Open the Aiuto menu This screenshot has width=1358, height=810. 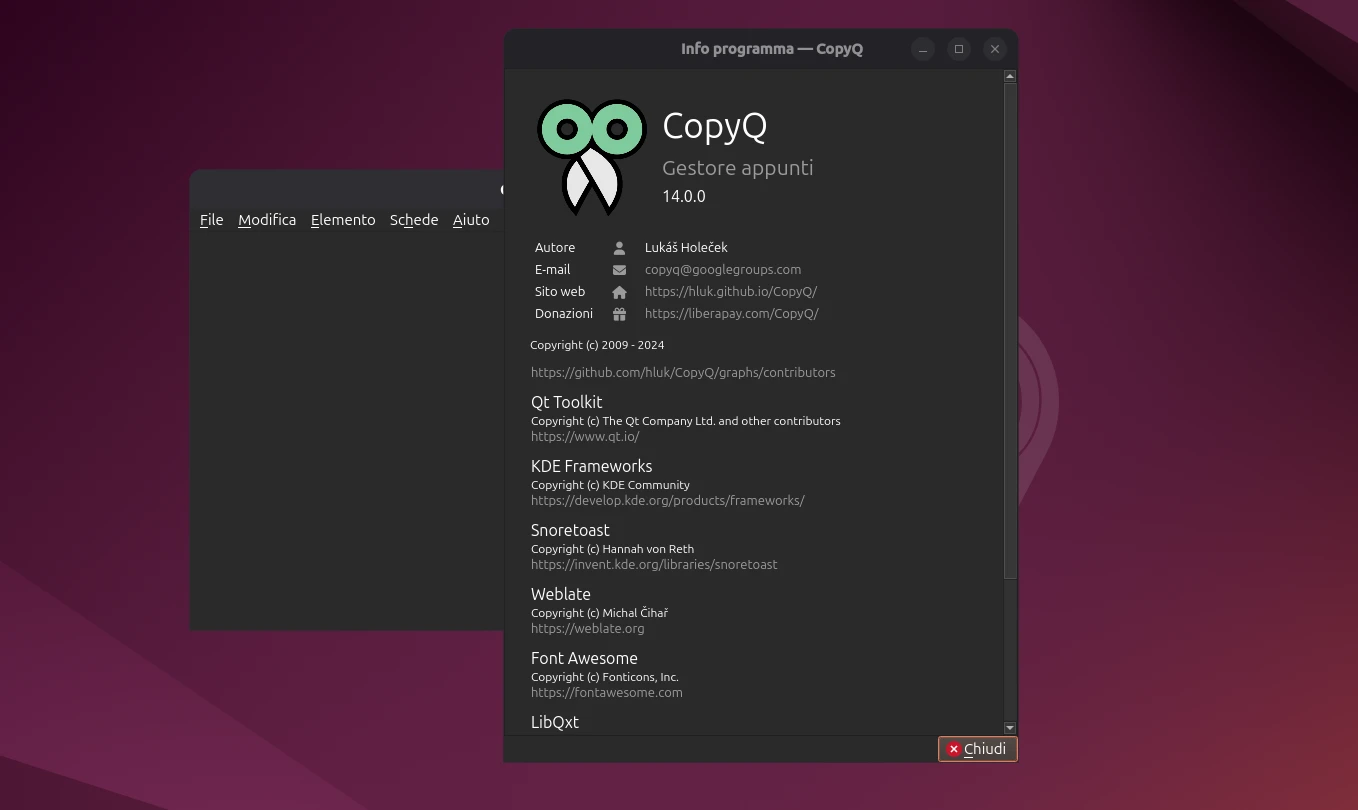[470, 220]
